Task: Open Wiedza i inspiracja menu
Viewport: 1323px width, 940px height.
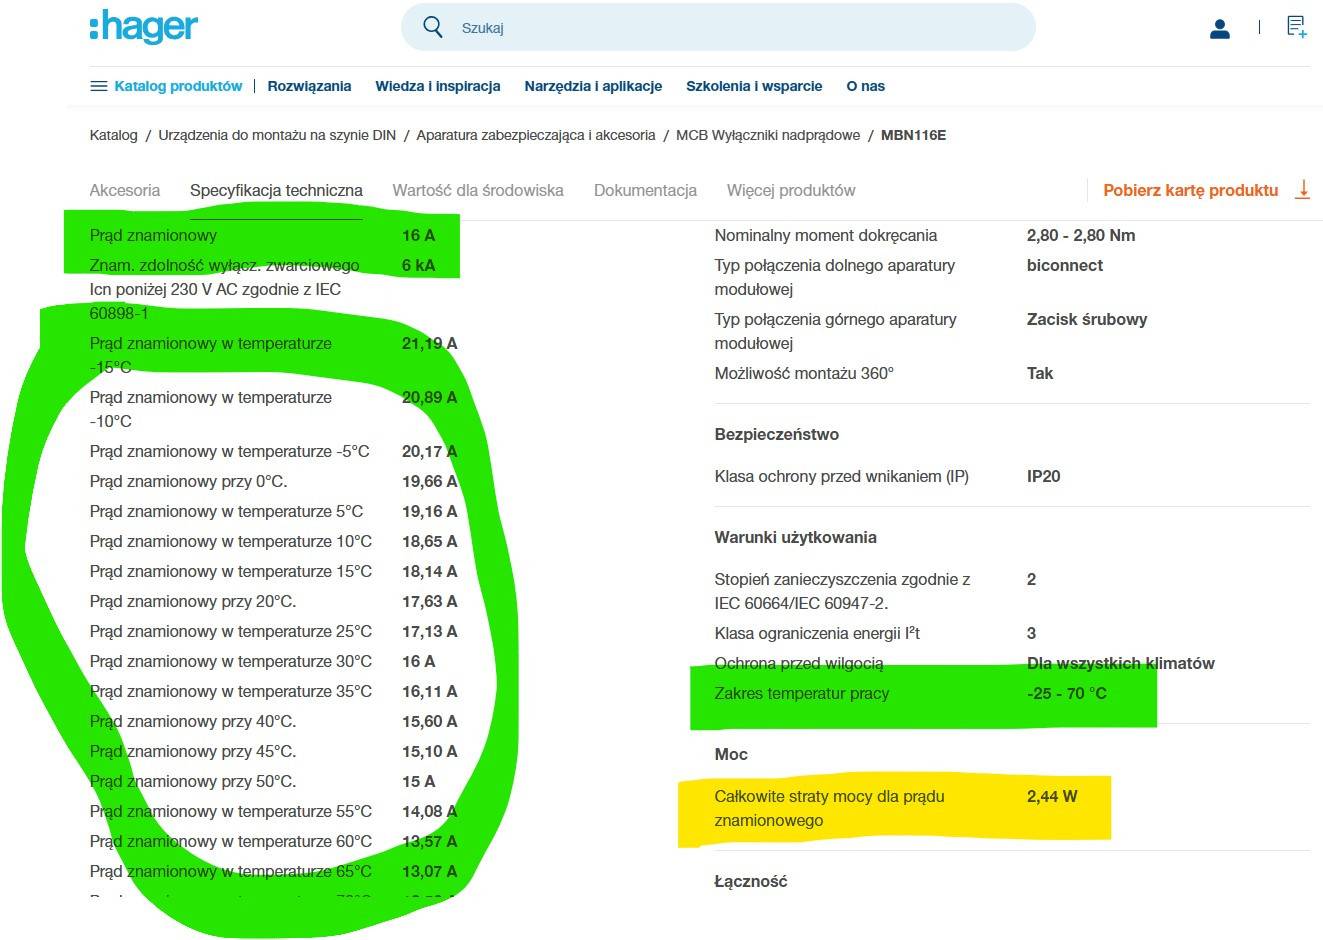Action: 437,86
